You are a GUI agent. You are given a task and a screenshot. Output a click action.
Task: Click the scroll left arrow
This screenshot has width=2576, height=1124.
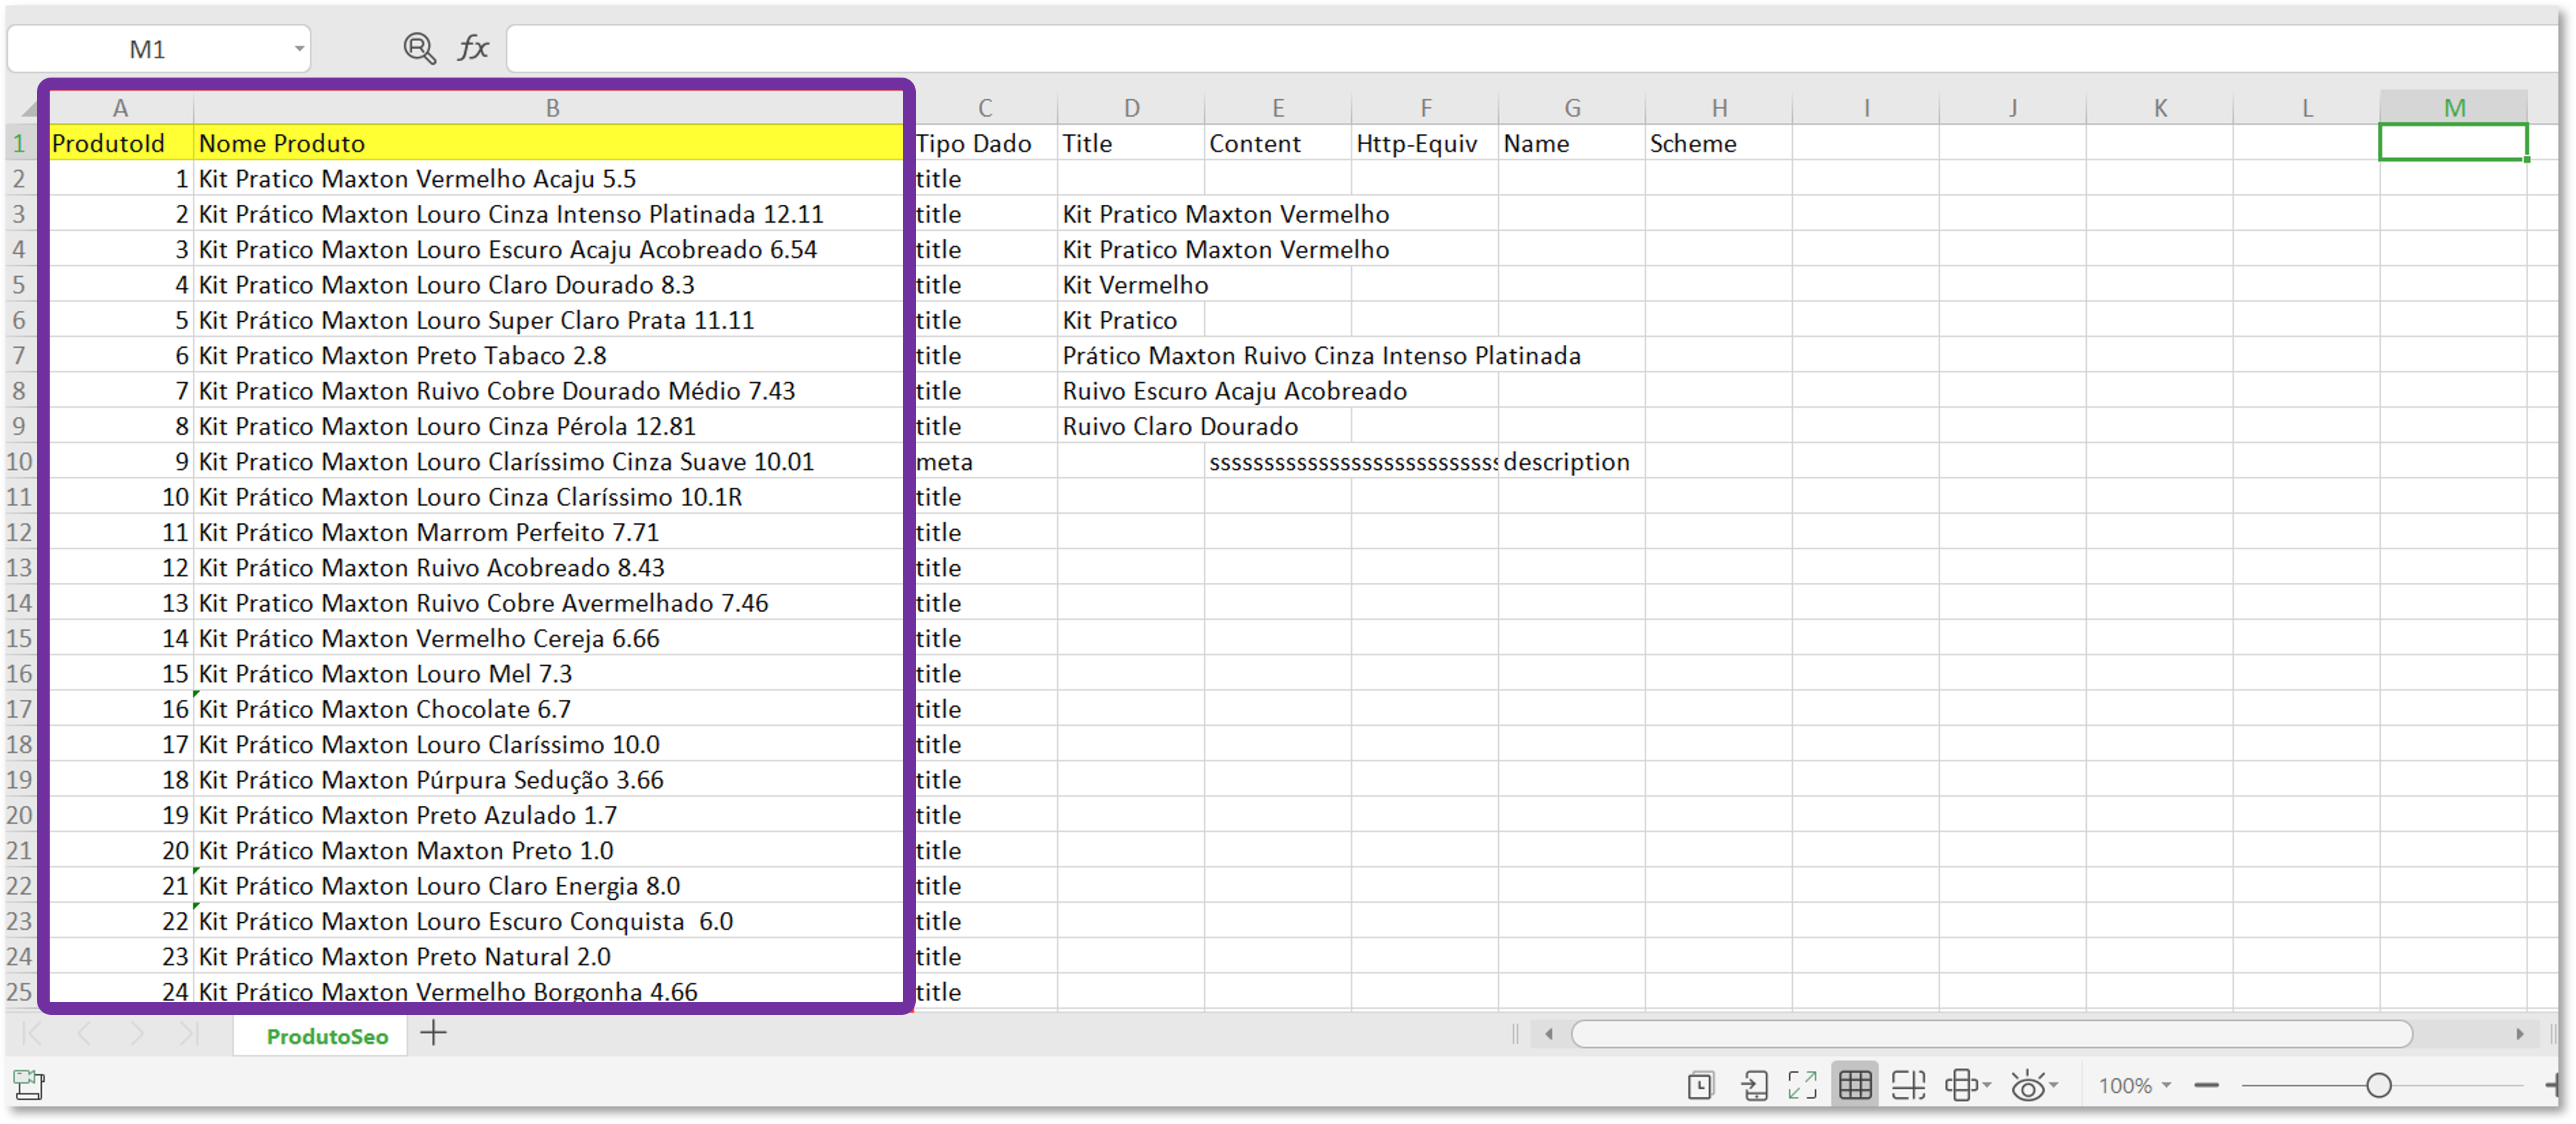click(1549, 1033)
